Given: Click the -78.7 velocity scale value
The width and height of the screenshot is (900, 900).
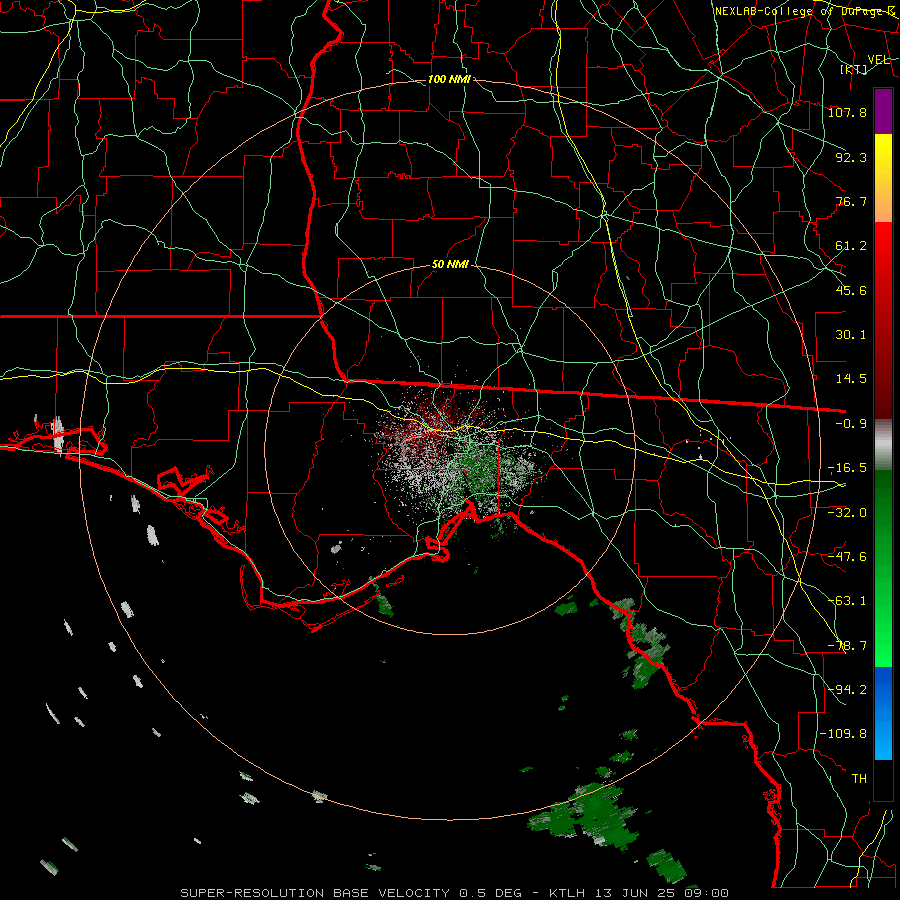Looking at the screenshot, I should coord(847,646).
